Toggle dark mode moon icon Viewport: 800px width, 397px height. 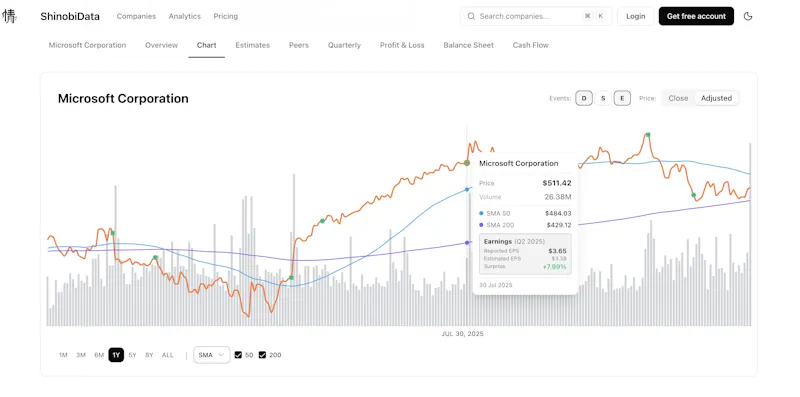[x=748, y=16]
